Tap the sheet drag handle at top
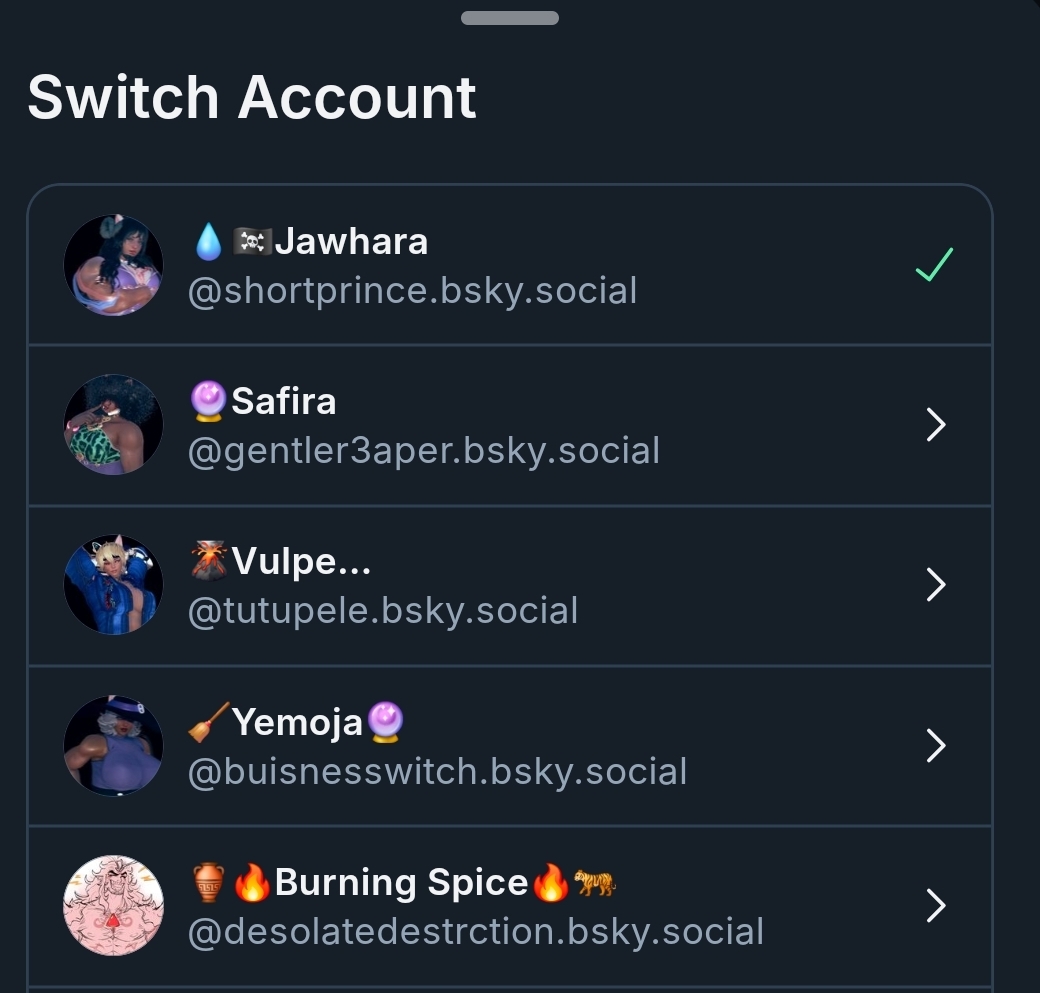The height and width of the screenshot is (993, 1040). coord(510,18)
